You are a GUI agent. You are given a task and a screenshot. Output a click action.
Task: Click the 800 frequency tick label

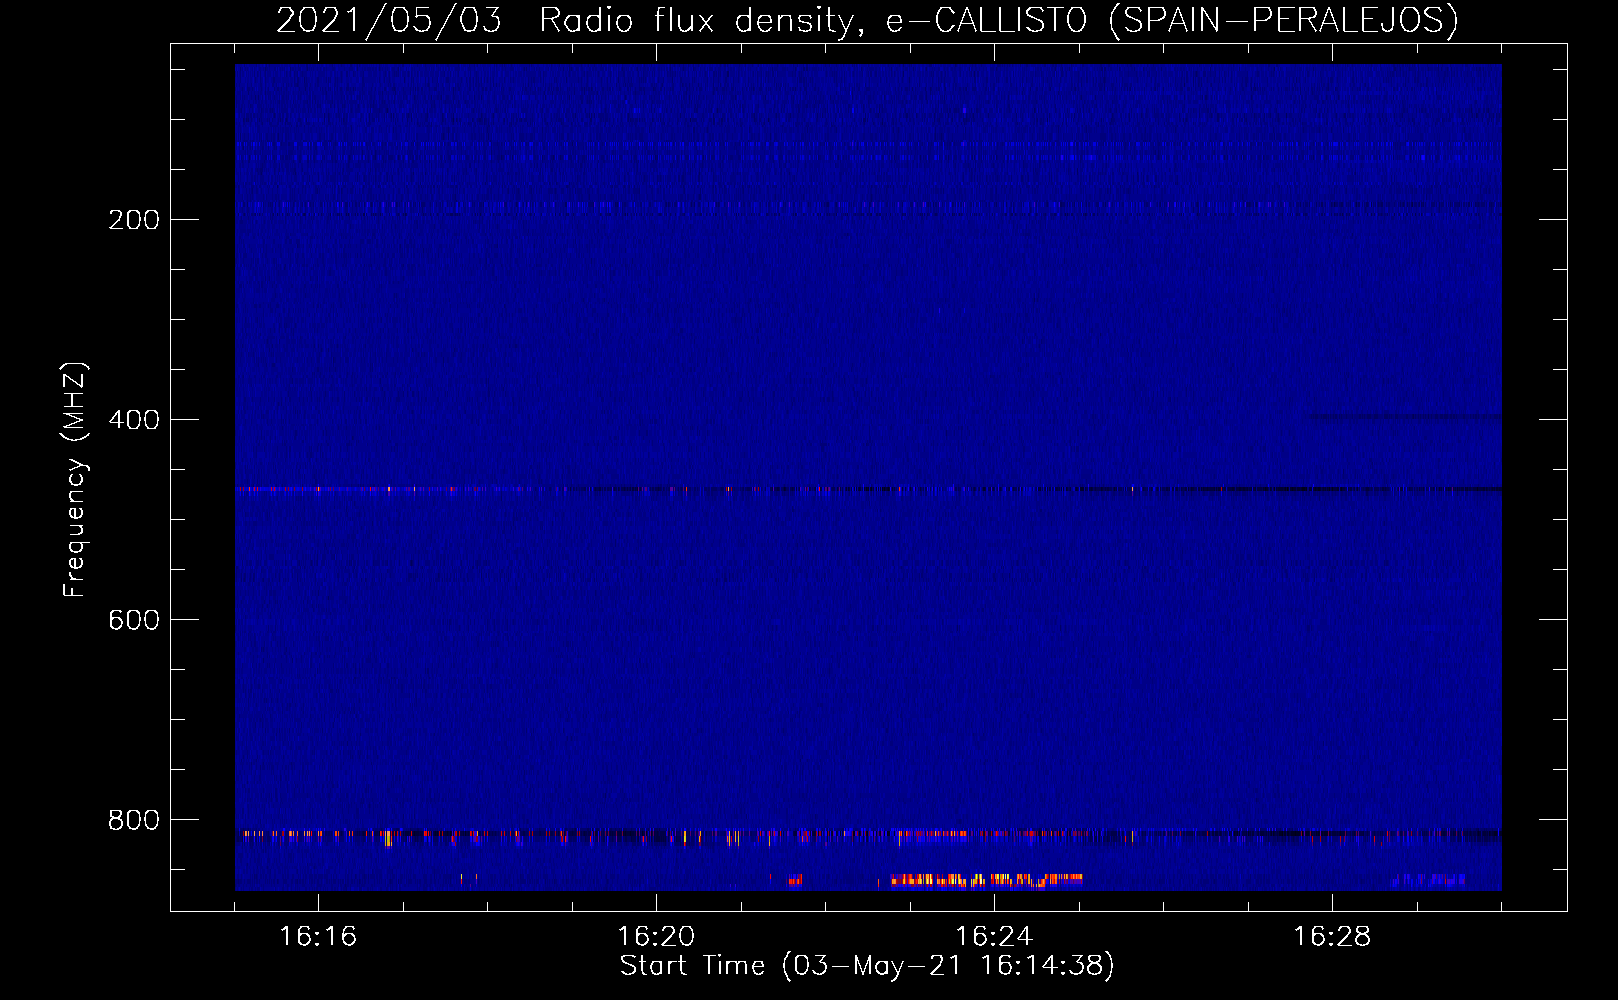coord(134,820)
